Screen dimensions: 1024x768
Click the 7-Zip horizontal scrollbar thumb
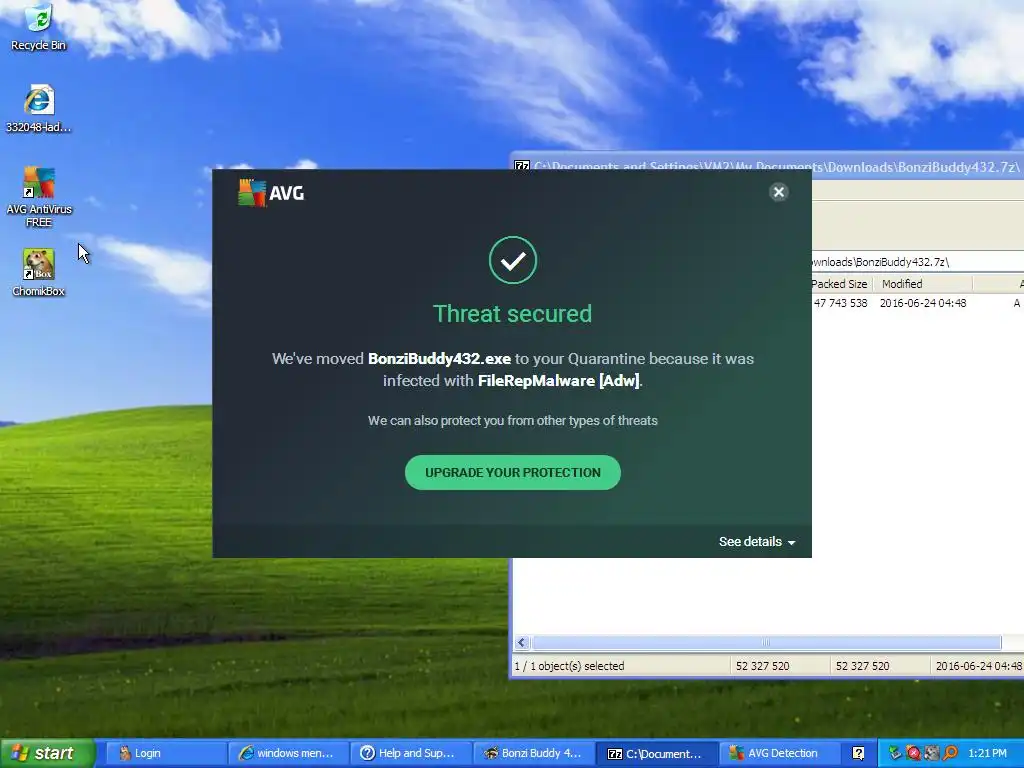pos(765,643)
